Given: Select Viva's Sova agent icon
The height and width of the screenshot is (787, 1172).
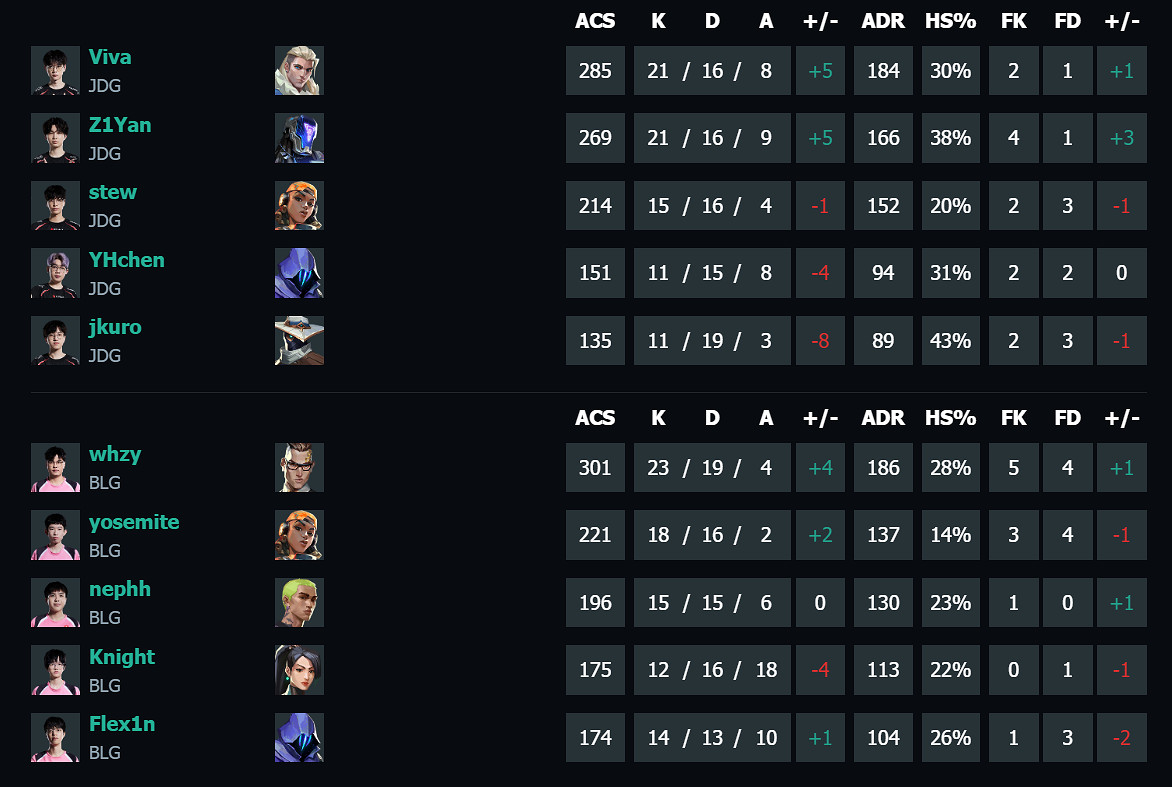Looking at the screenshot, I should 299,70.
